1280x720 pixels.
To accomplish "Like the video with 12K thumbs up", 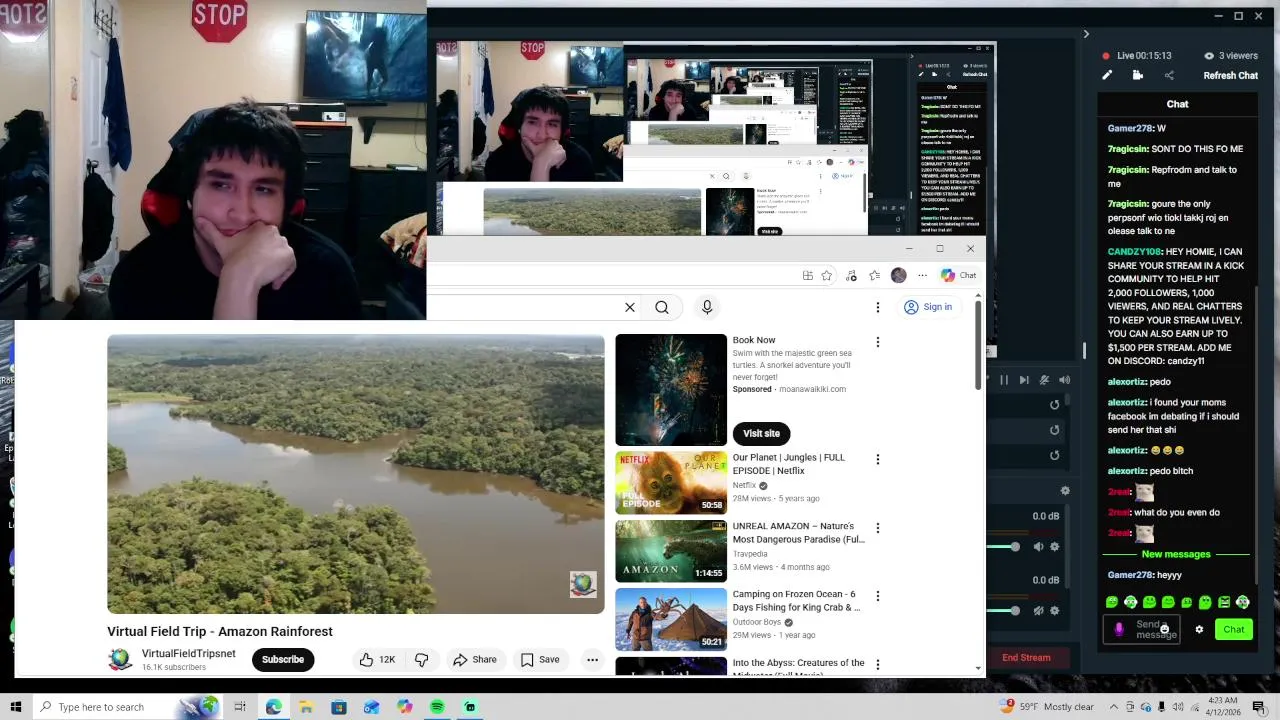I will pyautogui.click(x=377, y=659).
